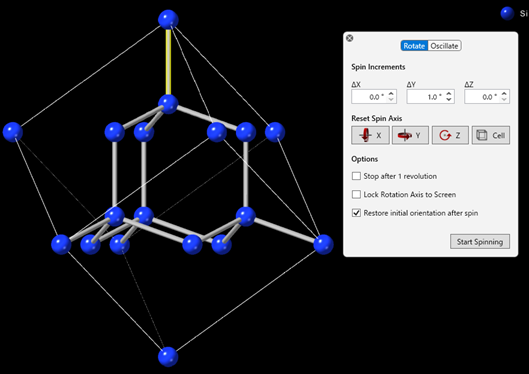The image size is (529, 374).
Task: Select the Rotate tab
Action: point(414,46)
